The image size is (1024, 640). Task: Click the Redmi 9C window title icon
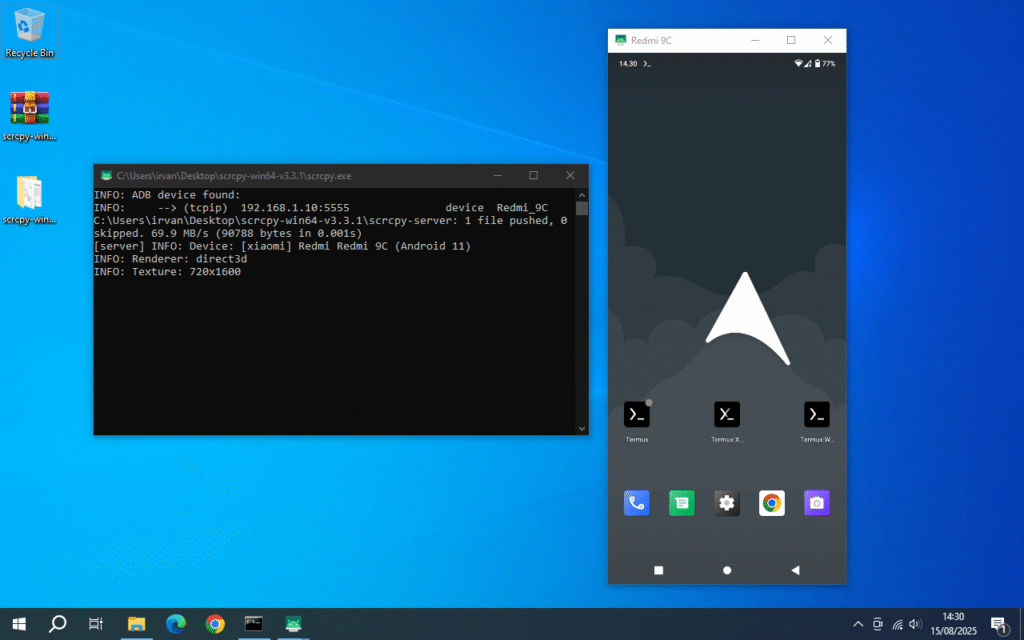click(x=620, y=40)
